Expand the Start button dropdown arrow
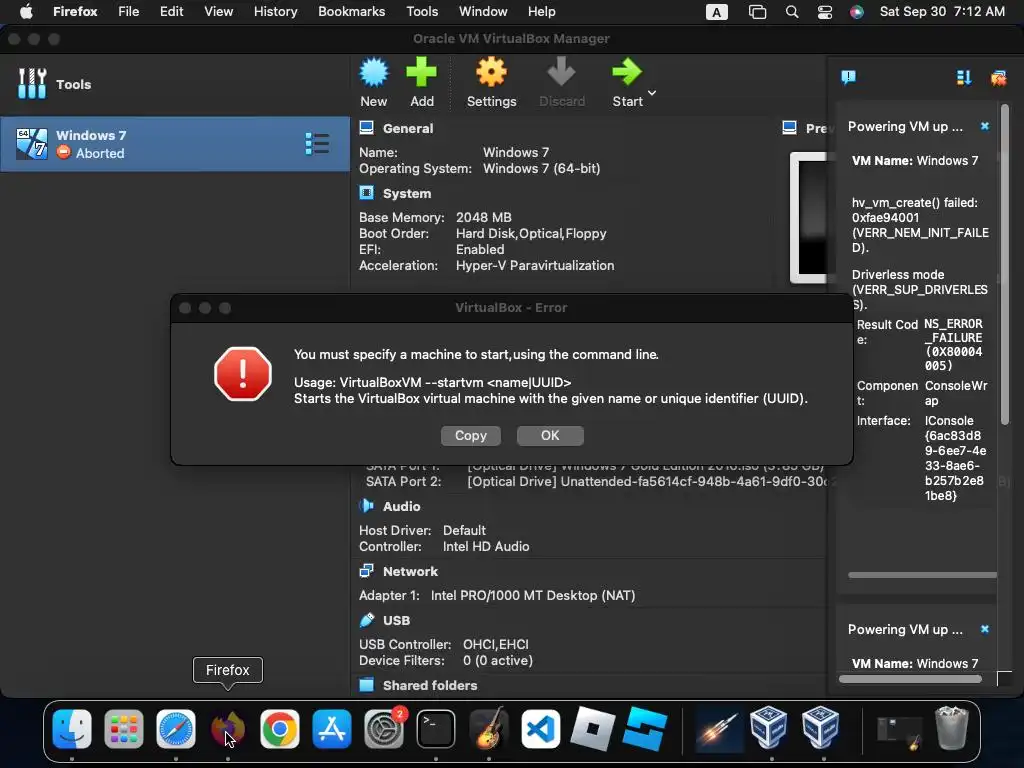 [x=652, y=93]
